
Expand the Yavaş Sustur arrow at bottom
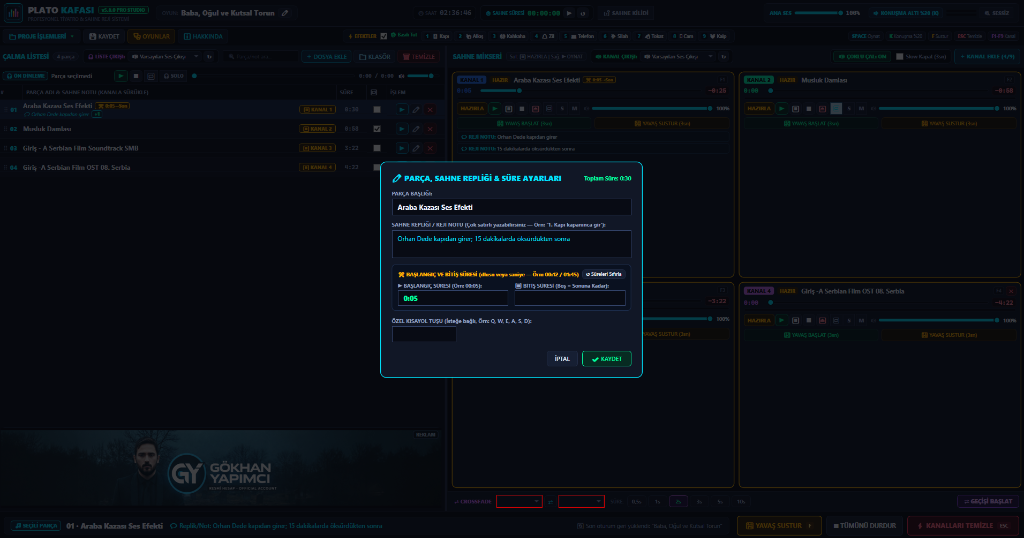[x=810, y=526]
